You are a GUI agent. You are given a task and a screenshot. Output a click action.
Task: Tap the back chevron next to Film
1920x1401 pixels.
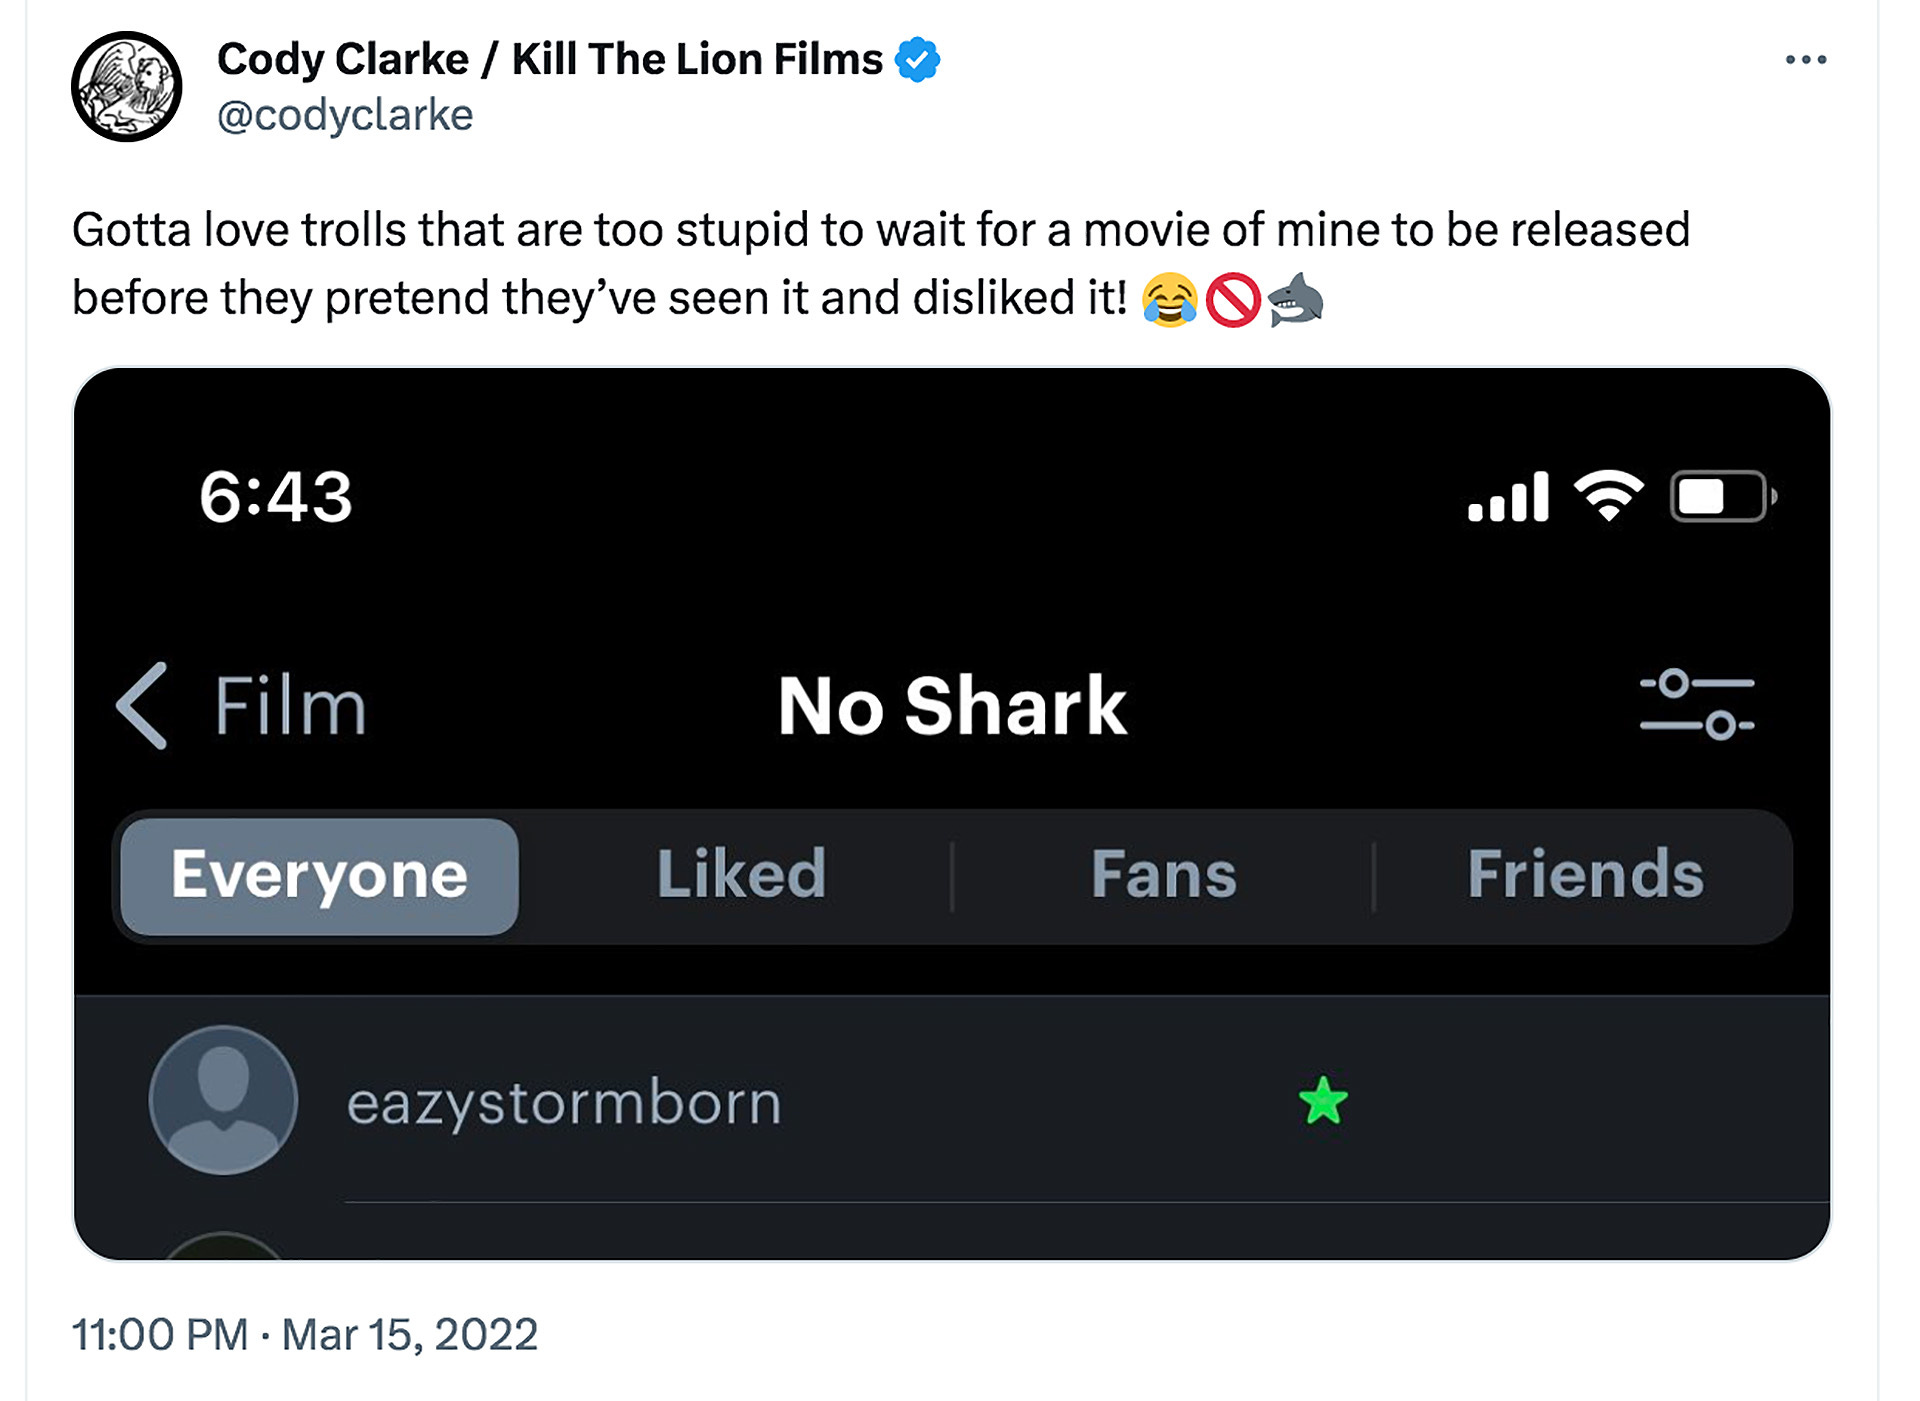[x=142, y=705]
